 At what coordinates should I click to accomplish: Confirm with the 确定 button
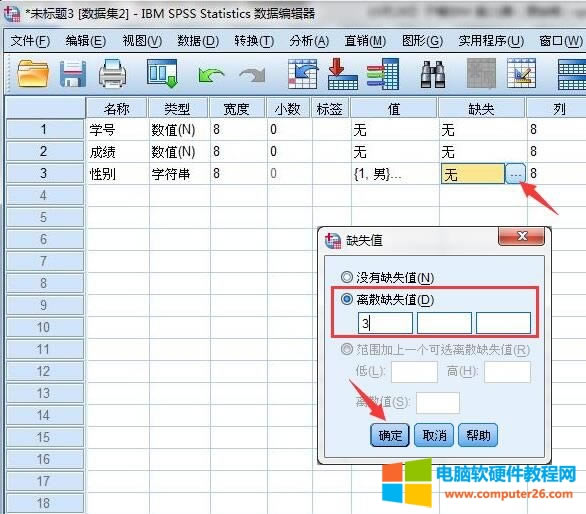[390, 435]
